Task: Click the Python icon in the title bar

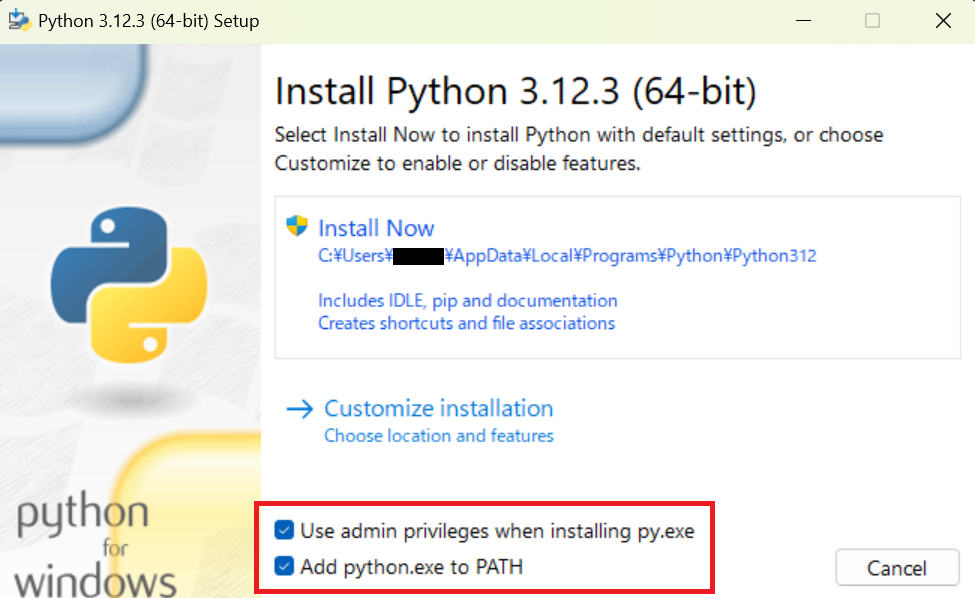Action: click(x=20, y=20)
